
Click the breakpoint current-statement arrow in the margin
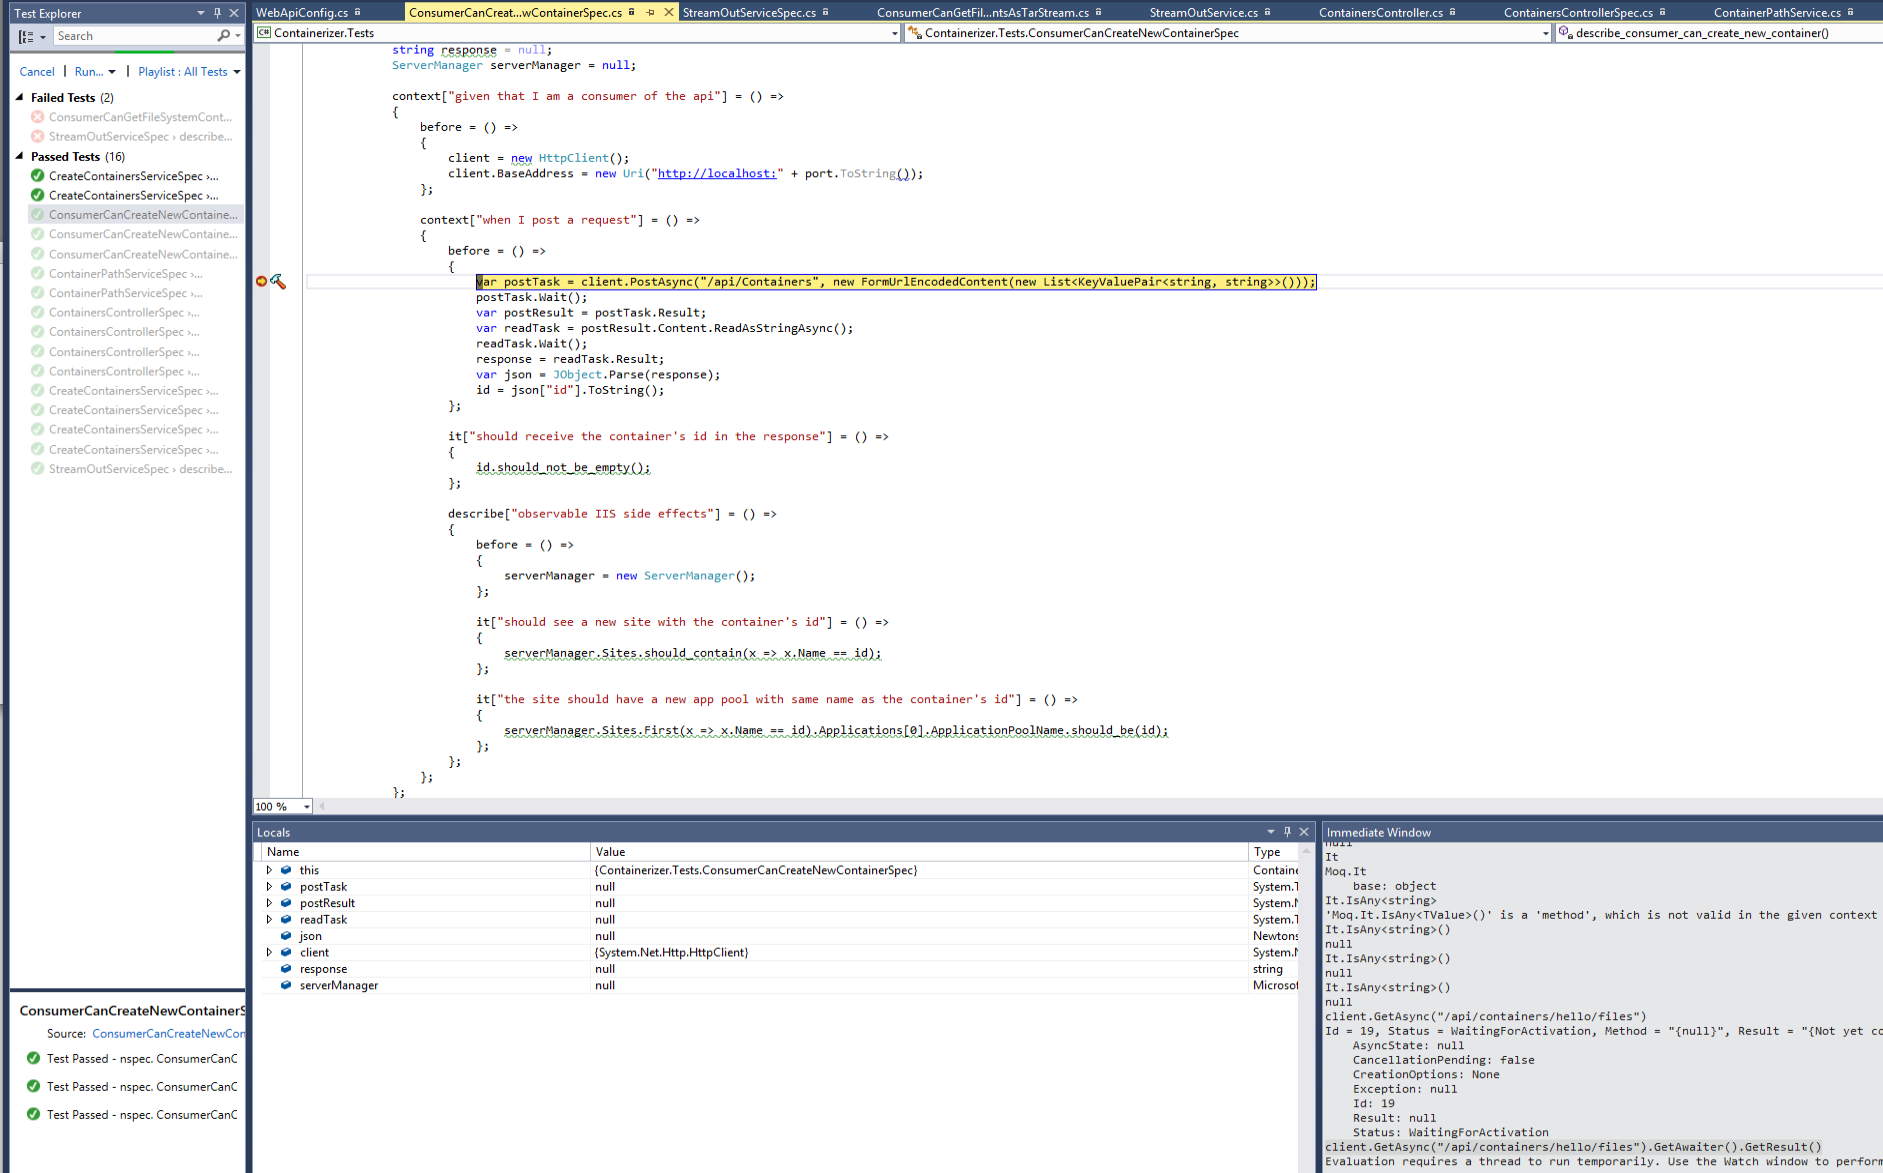click(261, 282)
